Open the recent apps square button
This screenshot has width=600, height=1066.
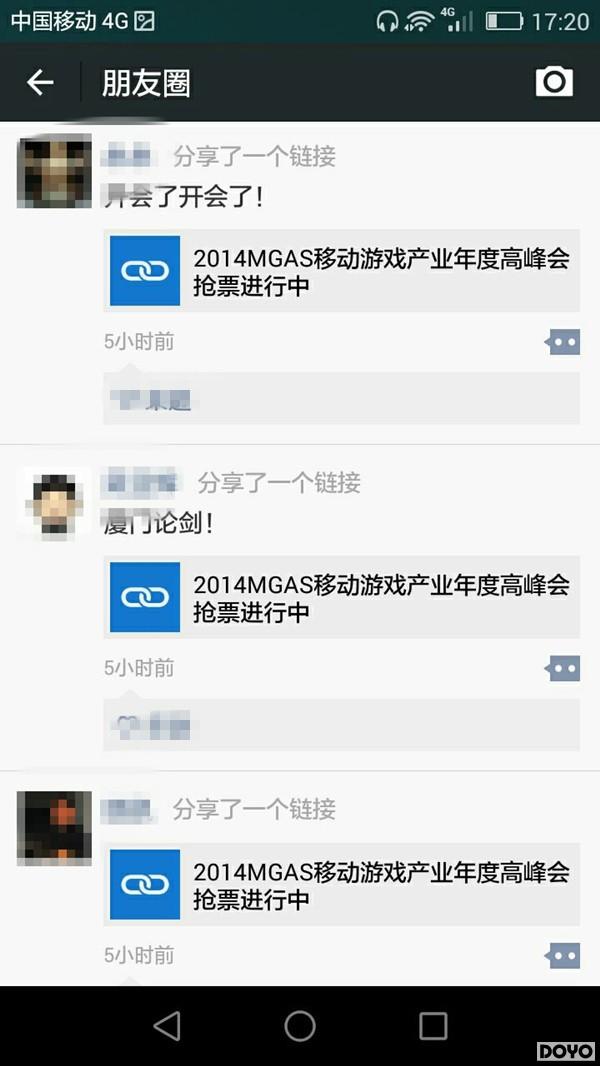pos(433,1025)
